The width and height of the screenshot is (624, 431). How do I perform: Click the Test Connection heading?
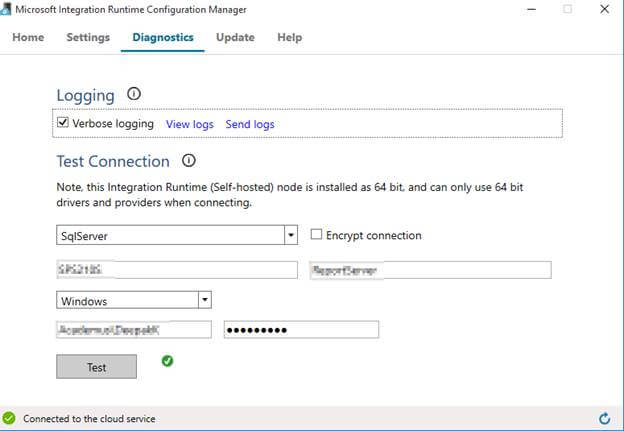(x=113, y=161)
